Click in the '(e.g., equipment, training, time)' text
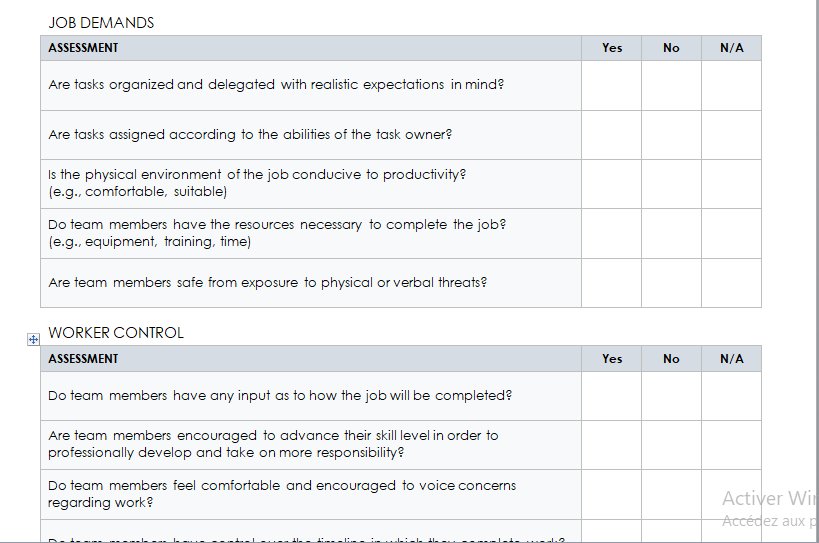 pos(149,242)
